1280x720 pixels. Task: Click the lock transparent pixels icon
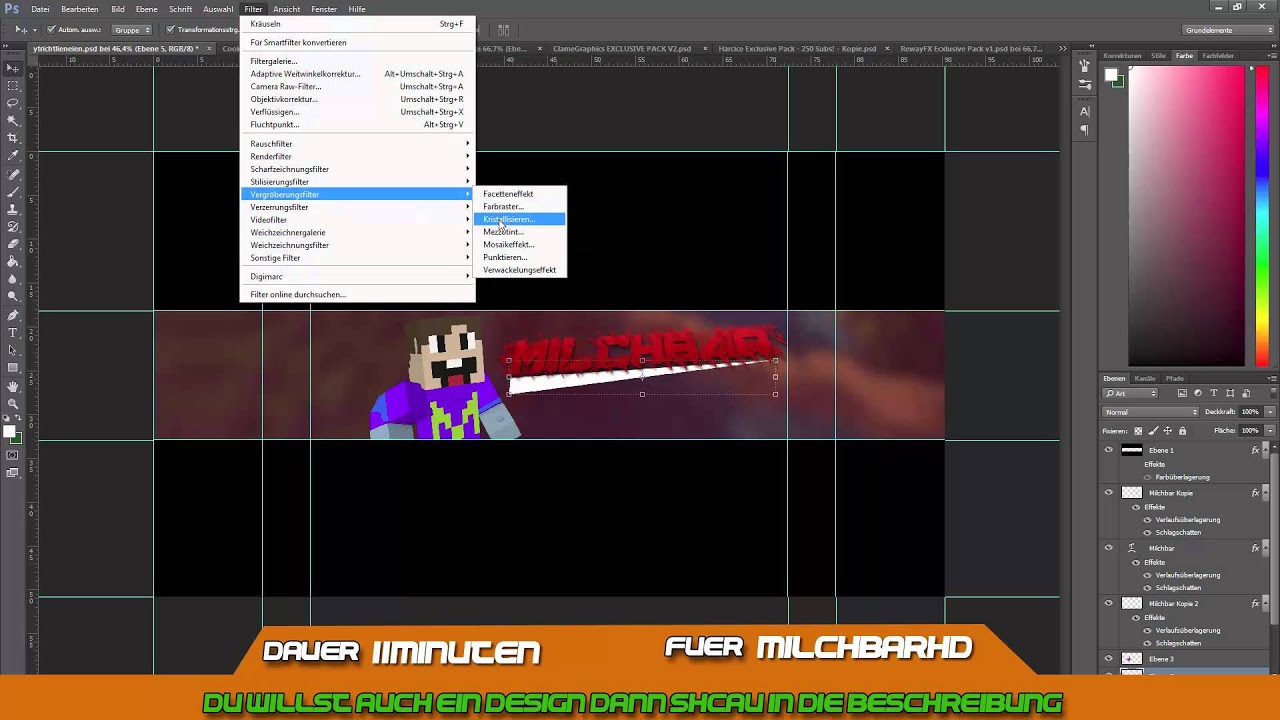point(1138,431)
